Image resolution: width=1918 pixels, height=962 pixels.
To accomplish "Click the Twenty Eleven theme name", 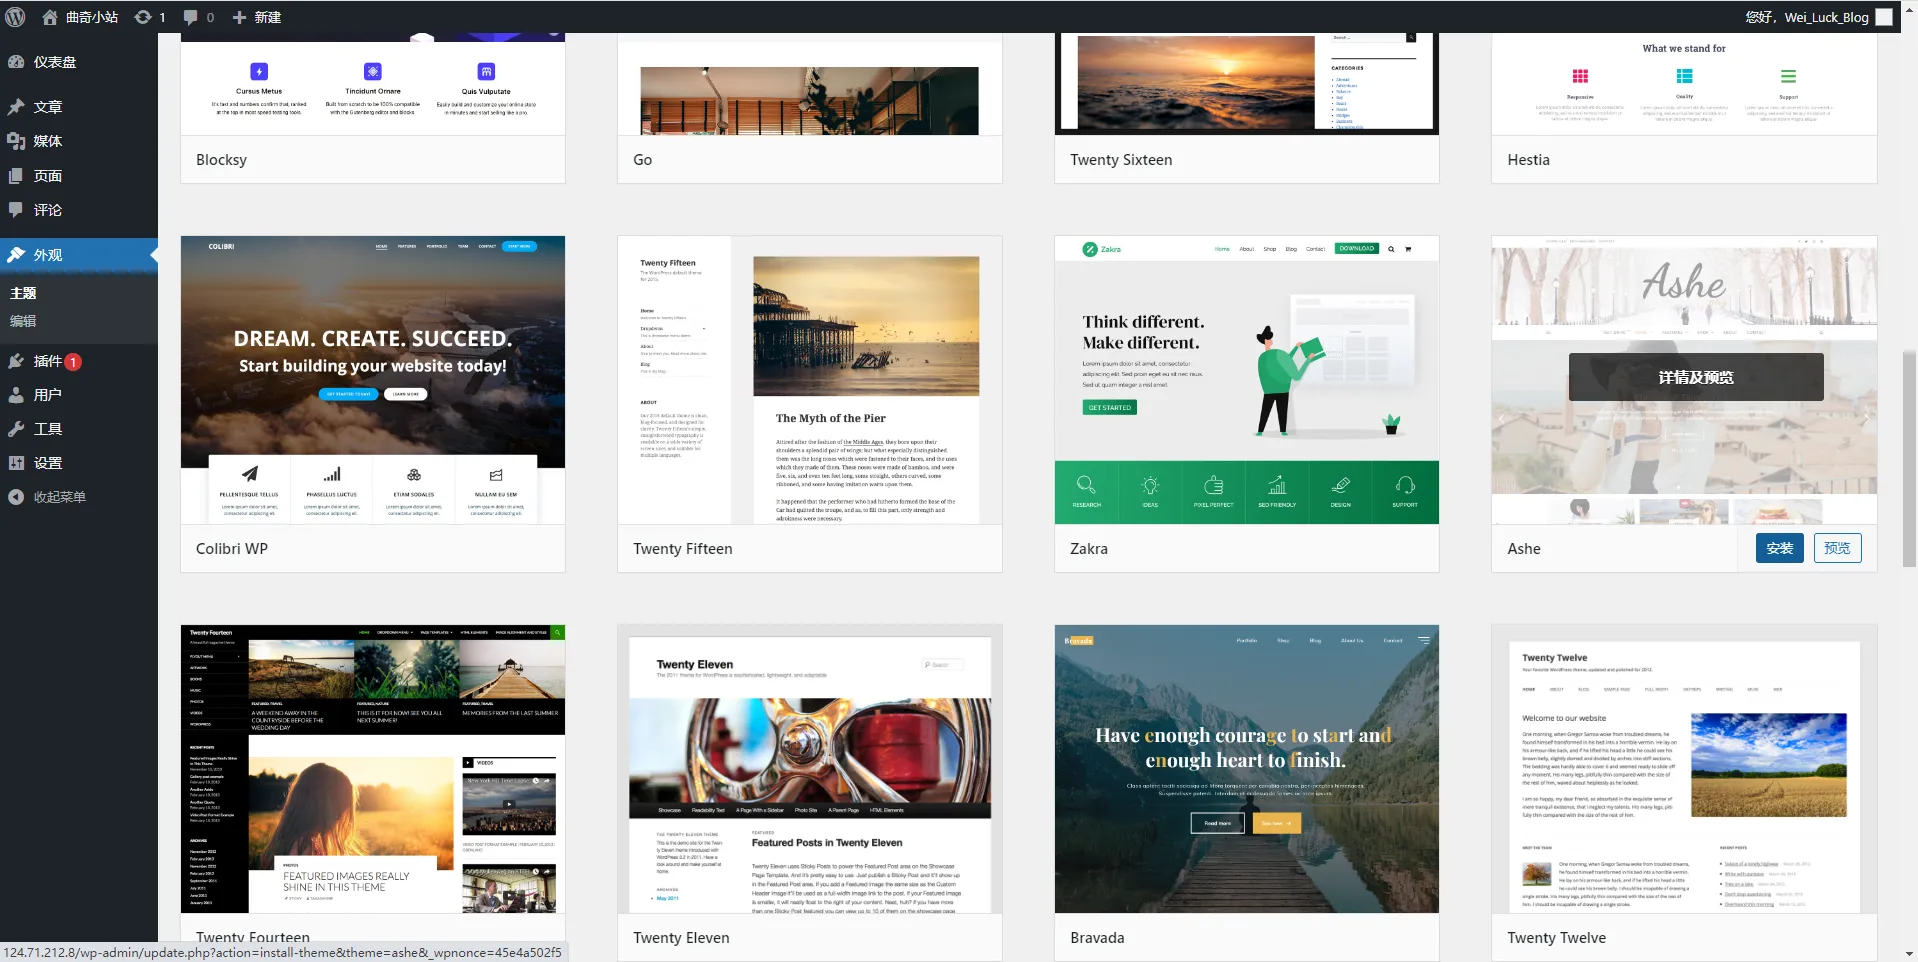I will click(681, 938).
